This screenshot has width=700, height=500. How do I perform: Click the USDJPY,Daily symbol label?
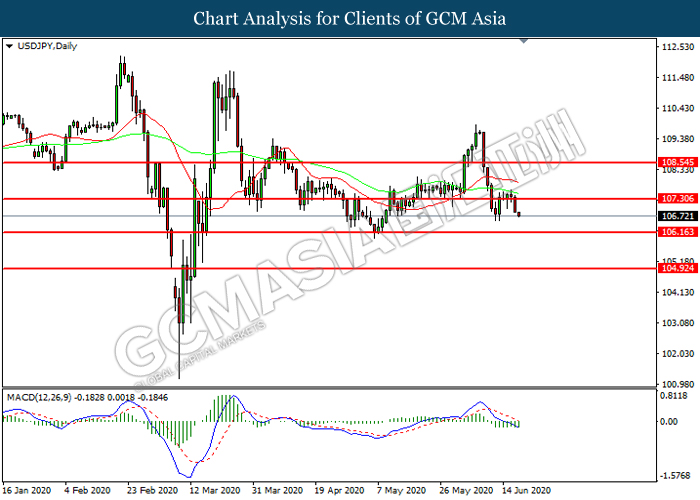(47, 46)
